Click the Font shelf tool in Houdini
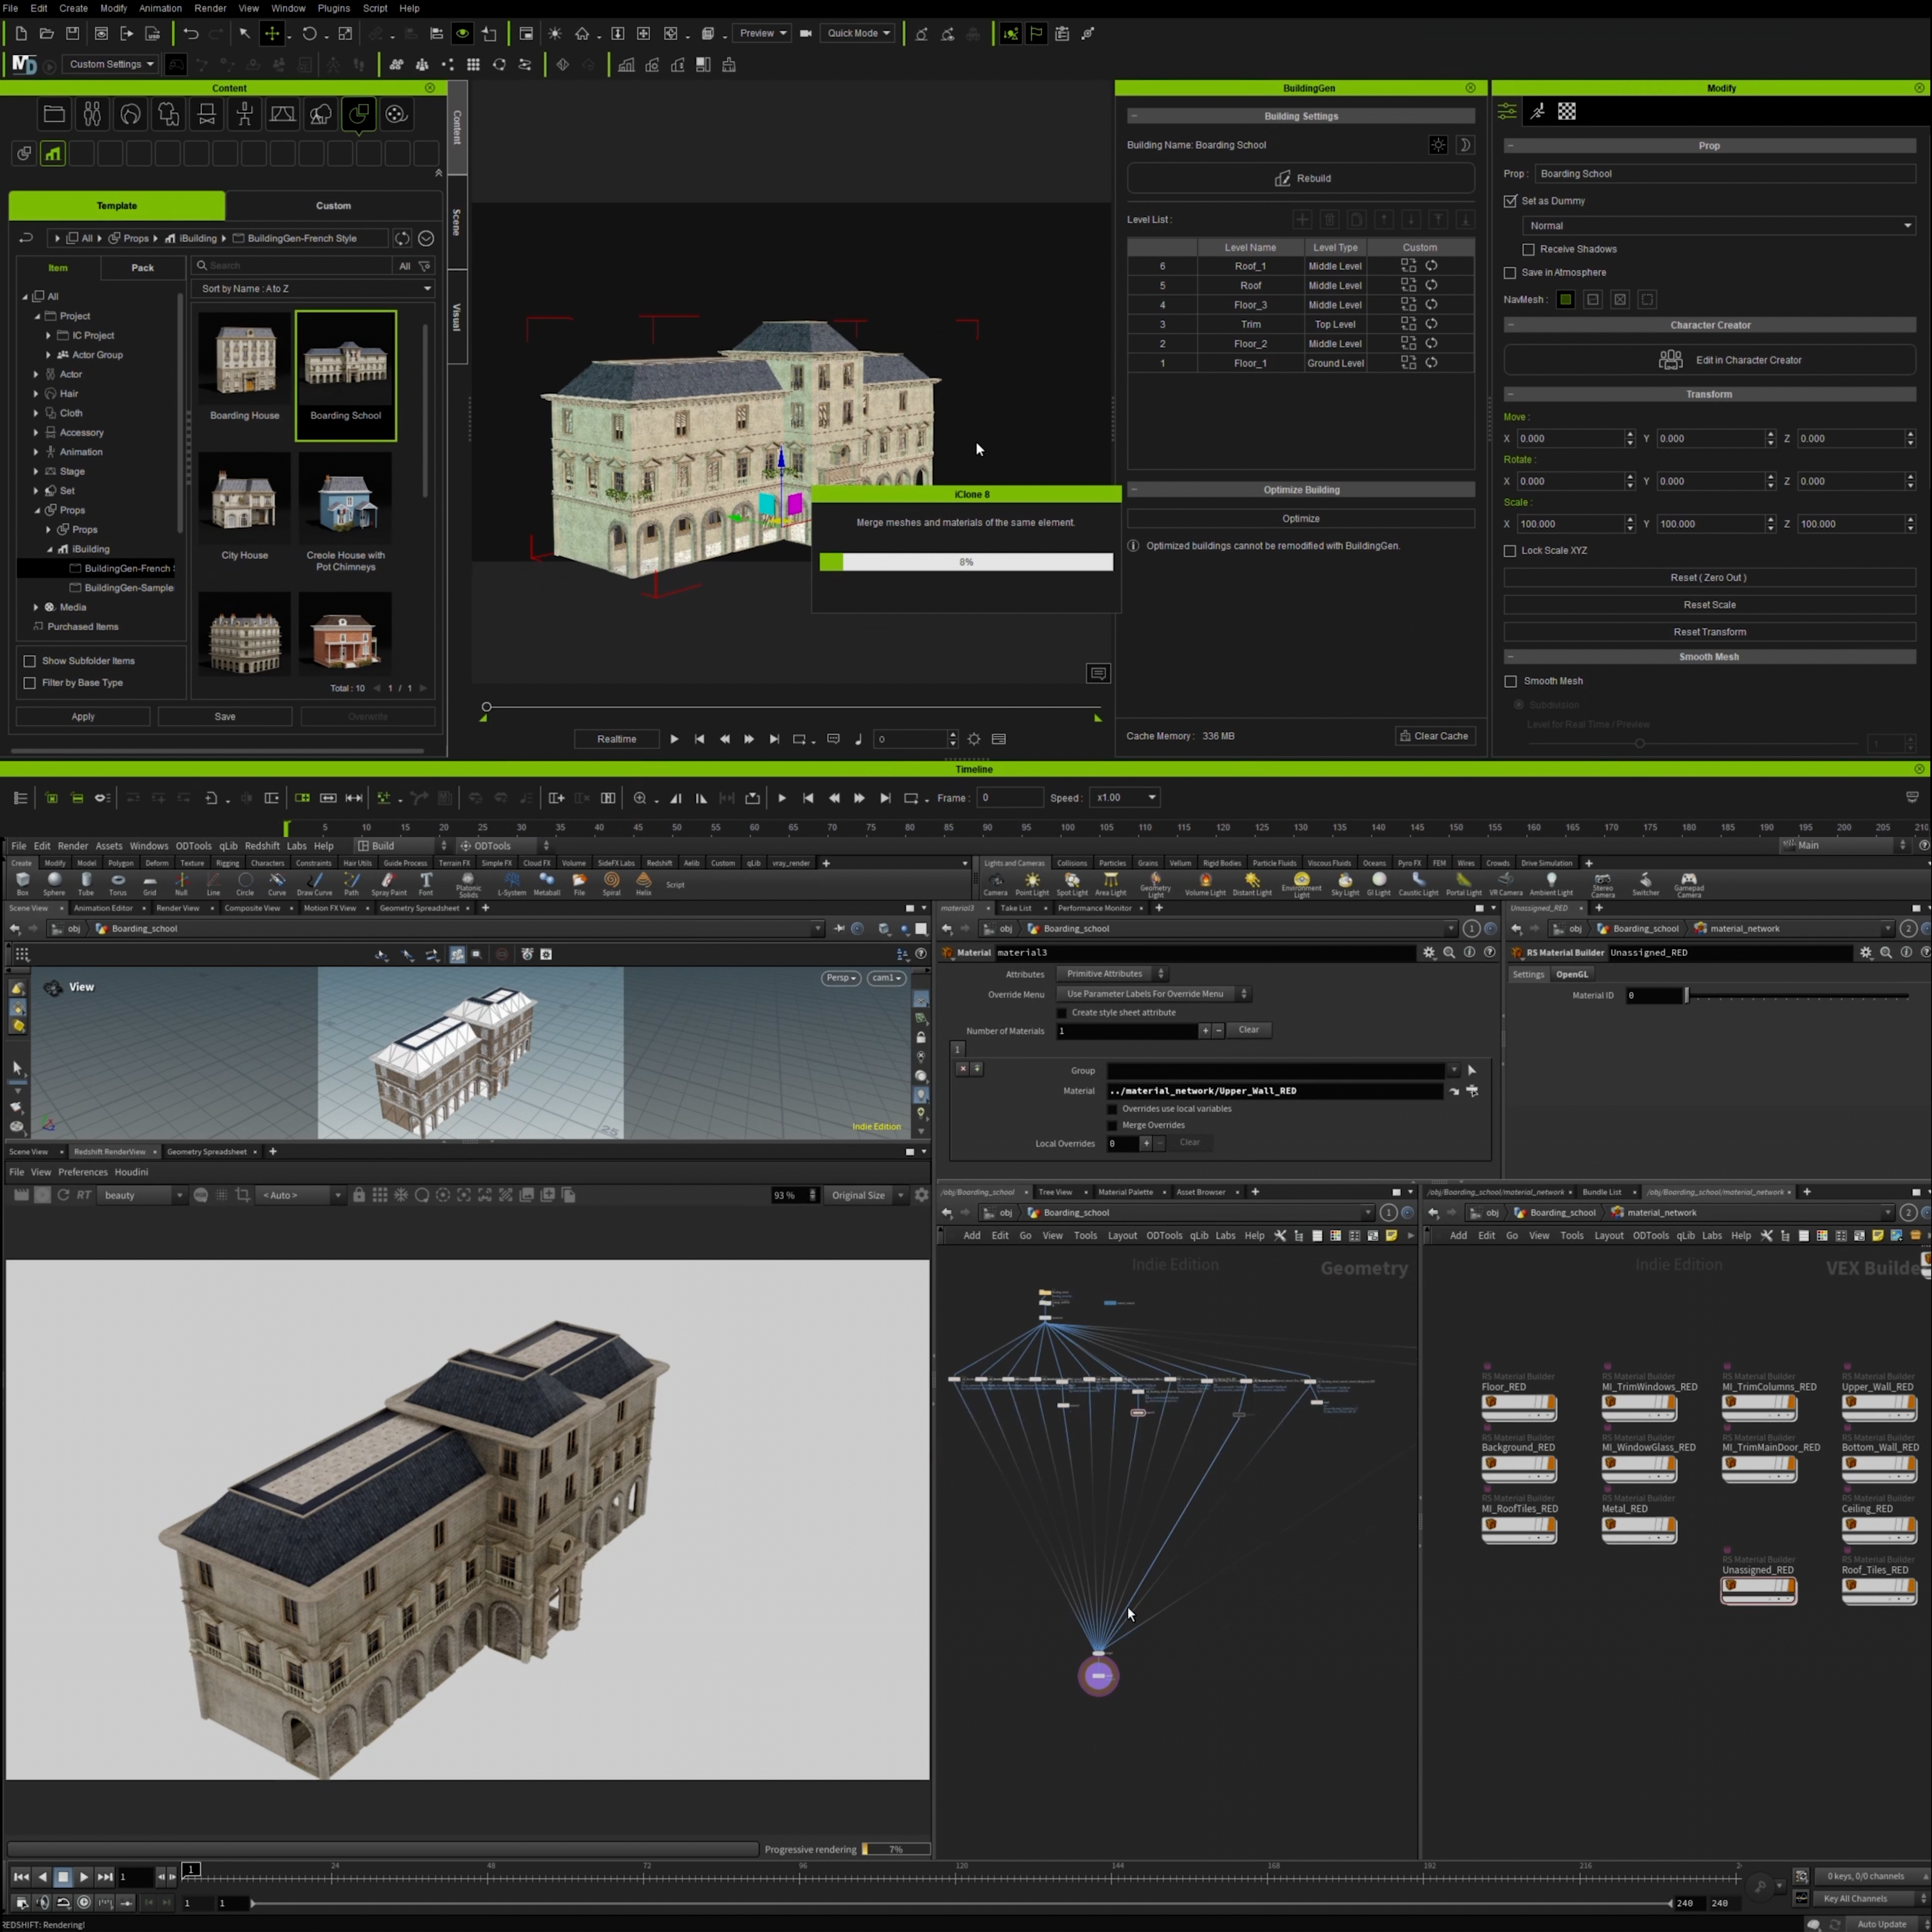Screen dimensions: 1932x1932 click(x=426, y=883)
